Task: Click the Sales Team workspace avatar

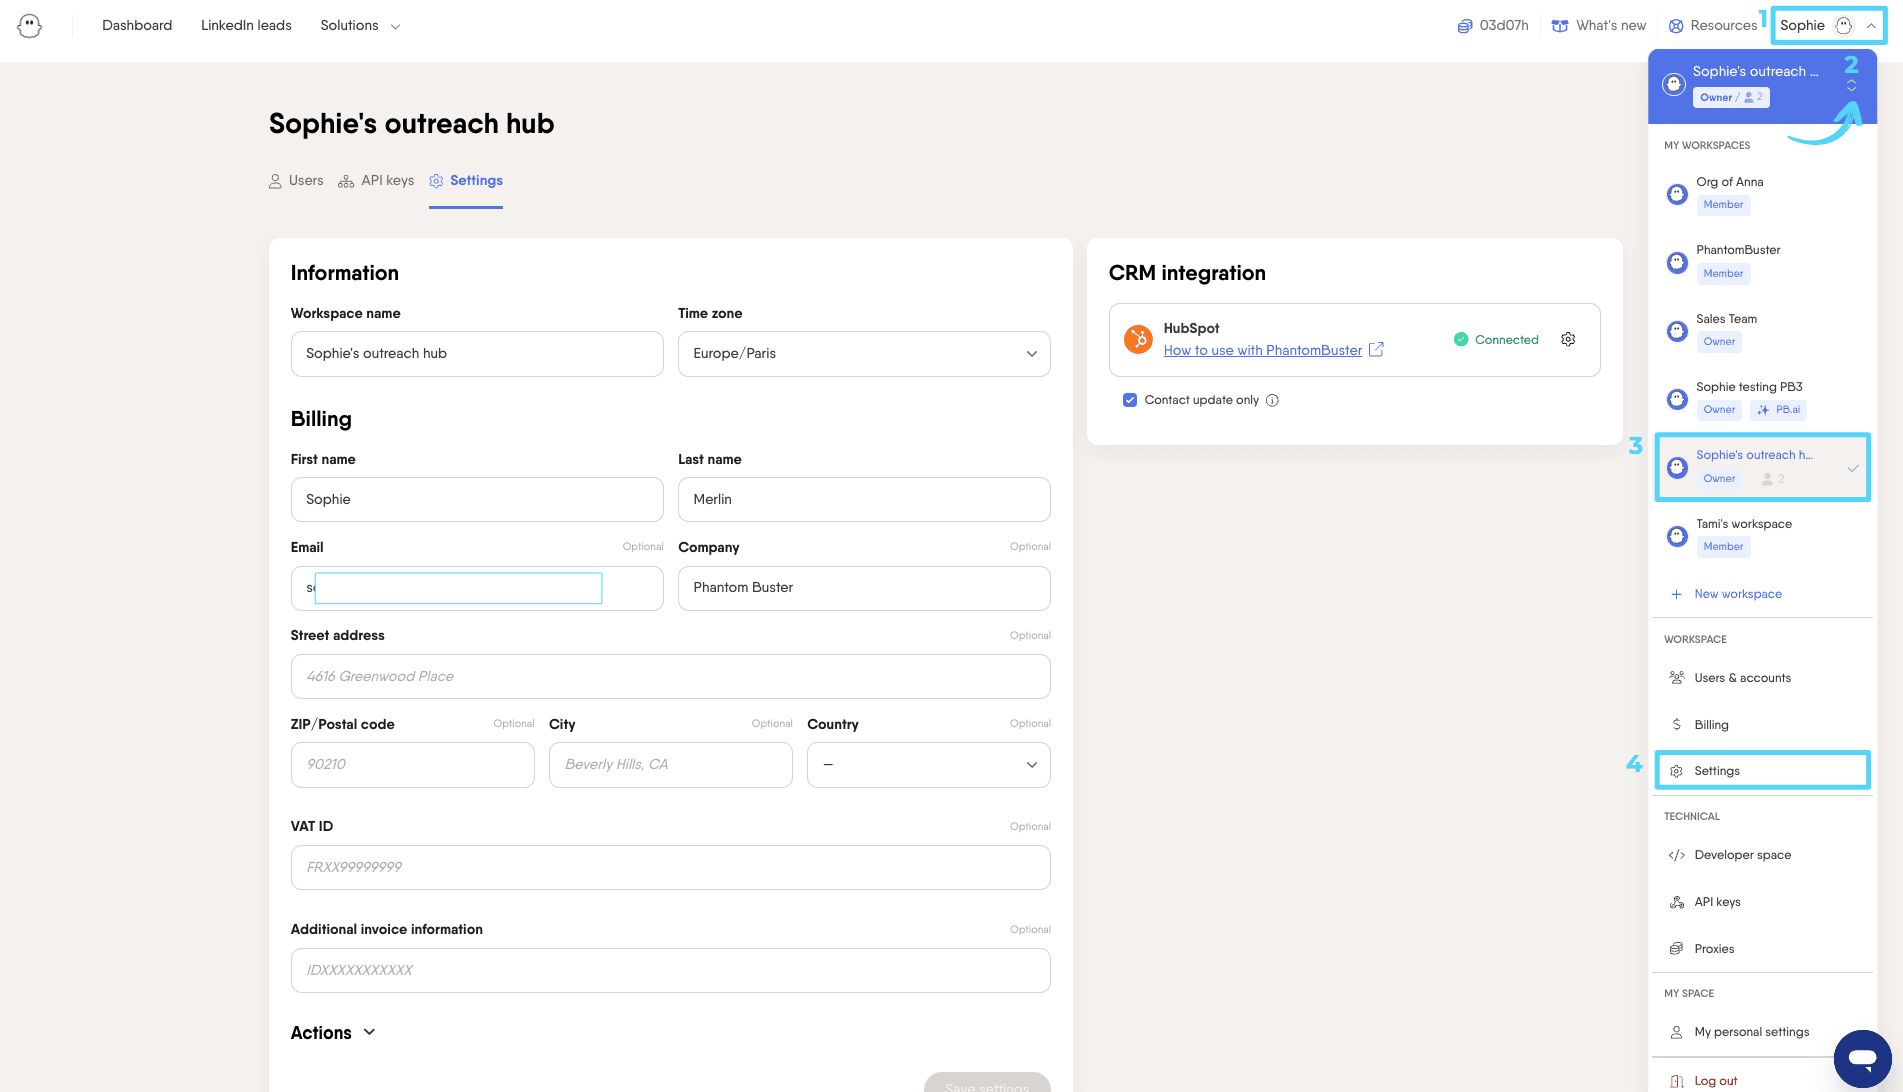Action: [1677, 331]
